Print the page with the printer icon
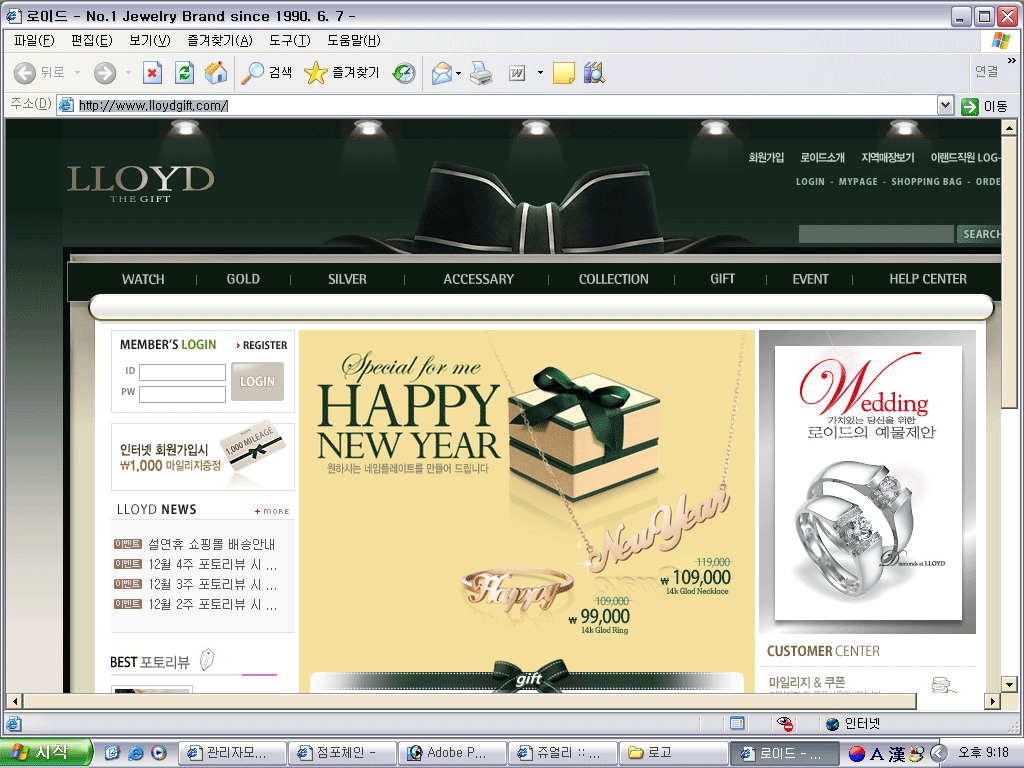The height and width of the screenshot is (768, 1024). (x=481, y=72)
